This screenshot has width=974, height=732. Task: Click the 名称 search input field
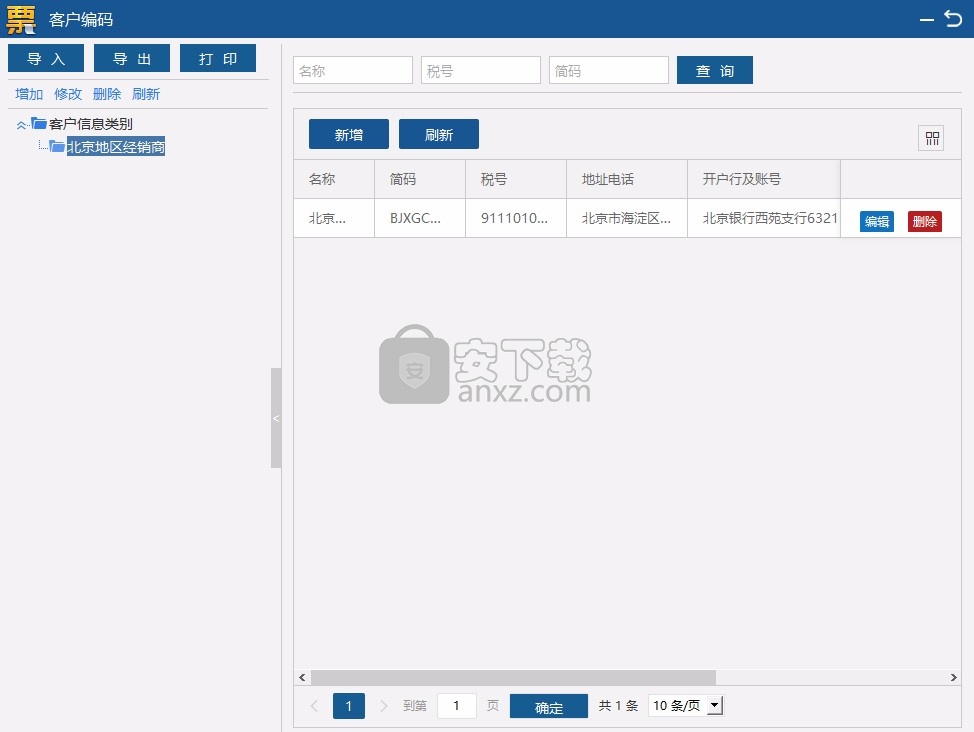[352, 69]
